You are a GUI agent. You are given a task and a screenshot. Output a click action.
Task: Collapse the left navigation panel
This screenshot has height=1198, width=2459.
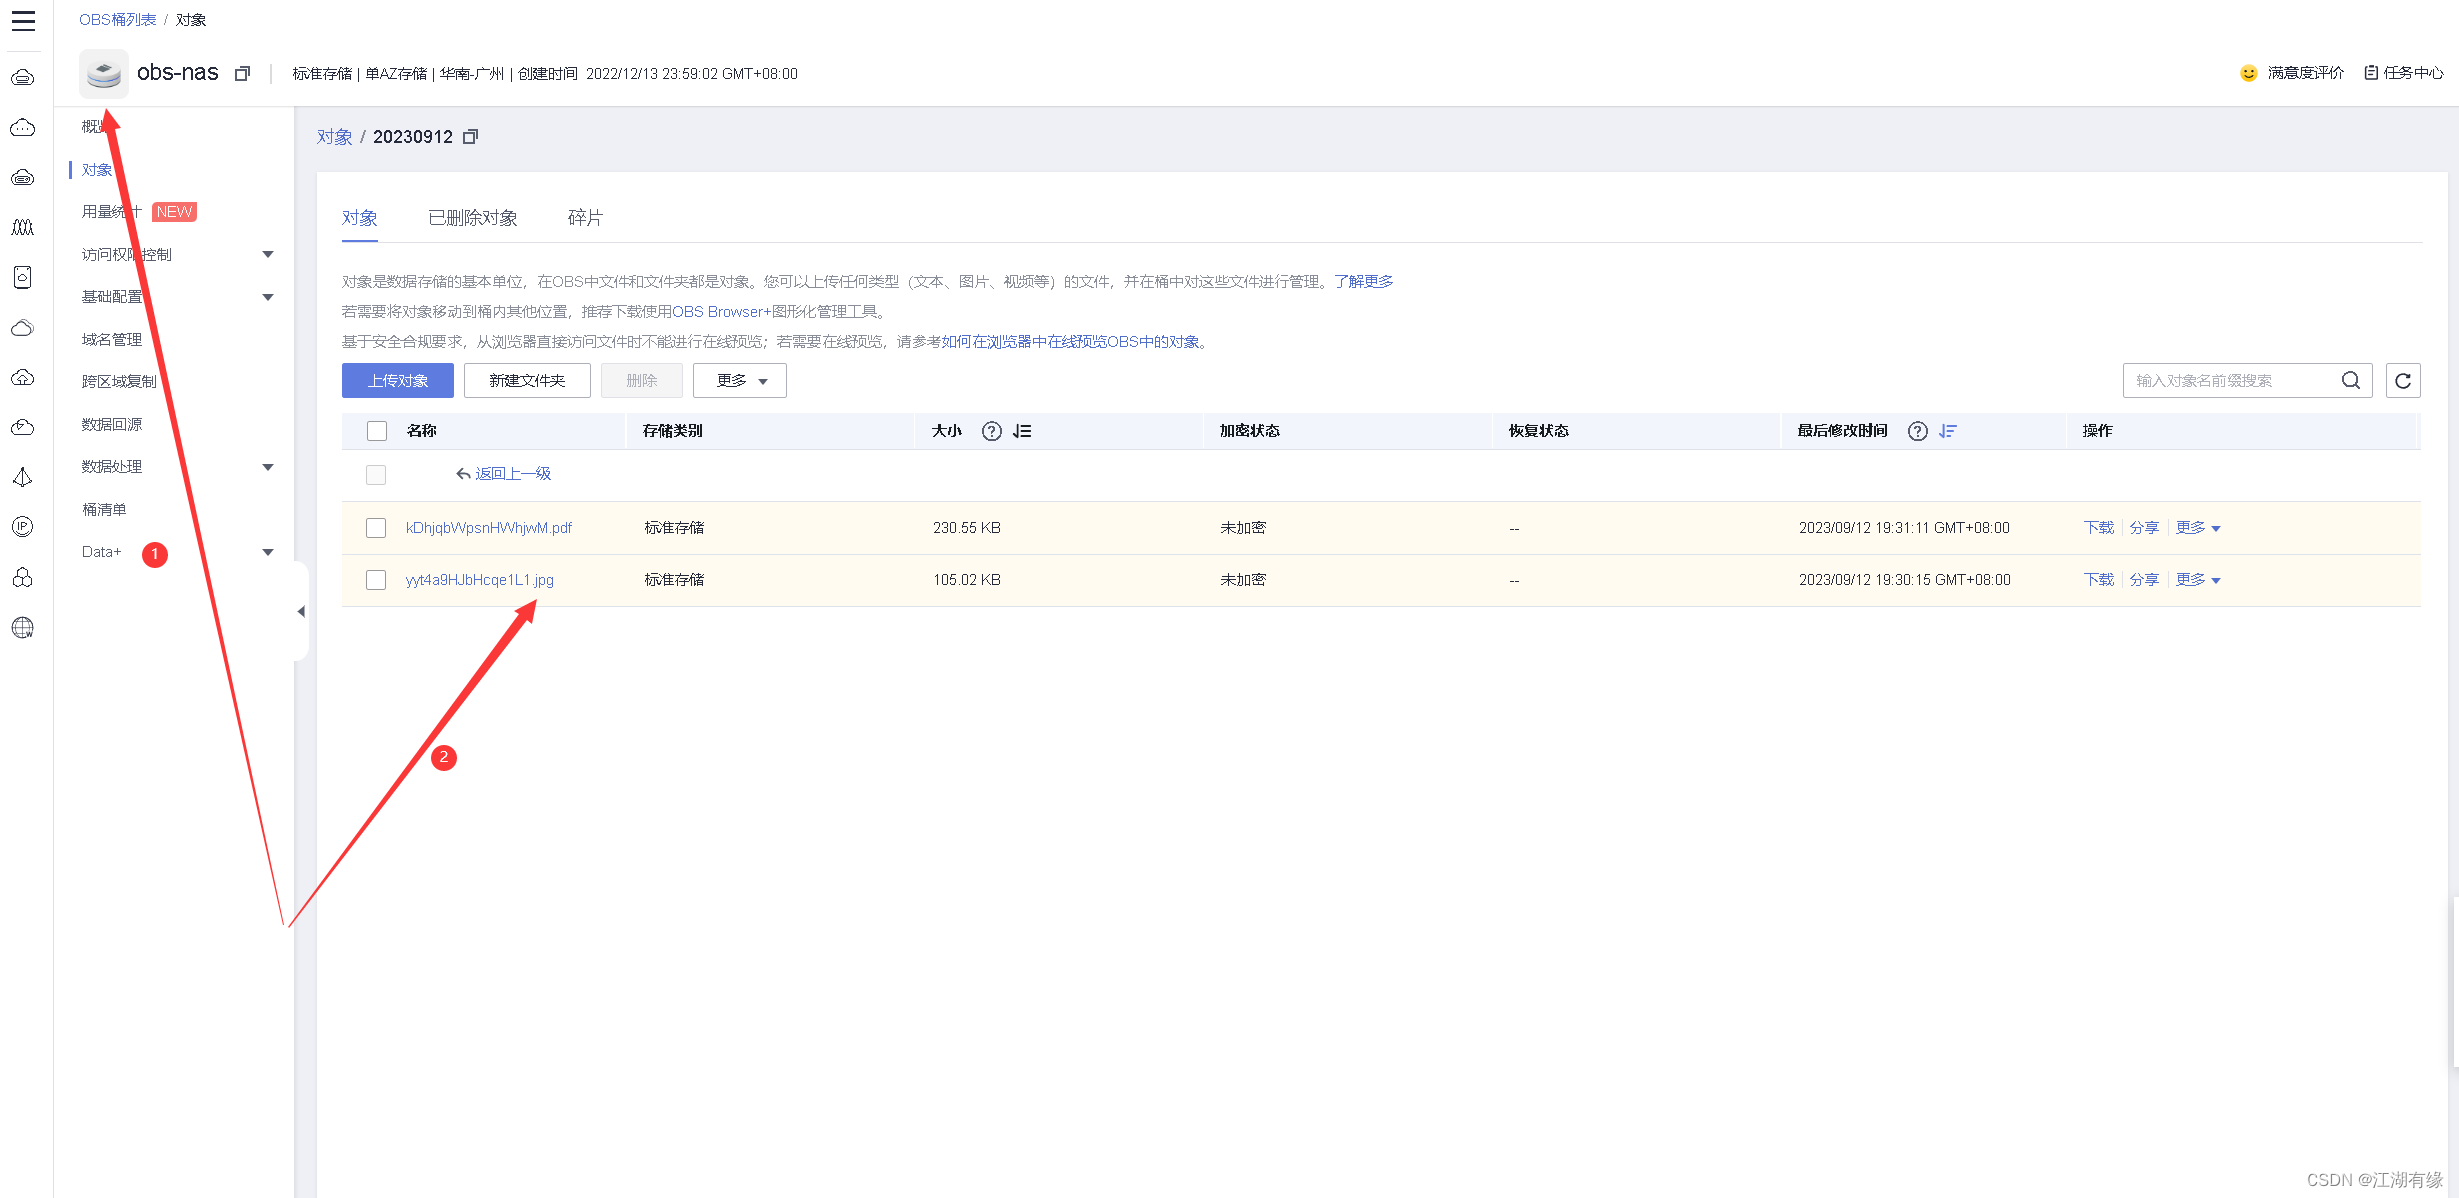coord(301,611)
